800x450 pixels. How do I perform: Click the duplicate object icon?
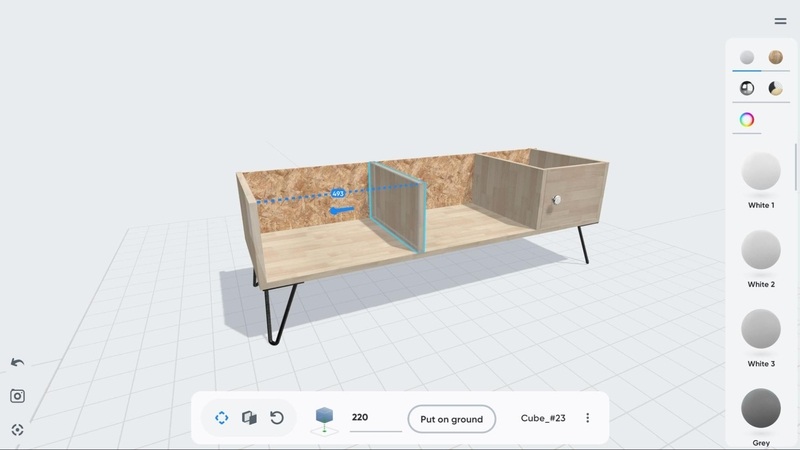(249, 418)
